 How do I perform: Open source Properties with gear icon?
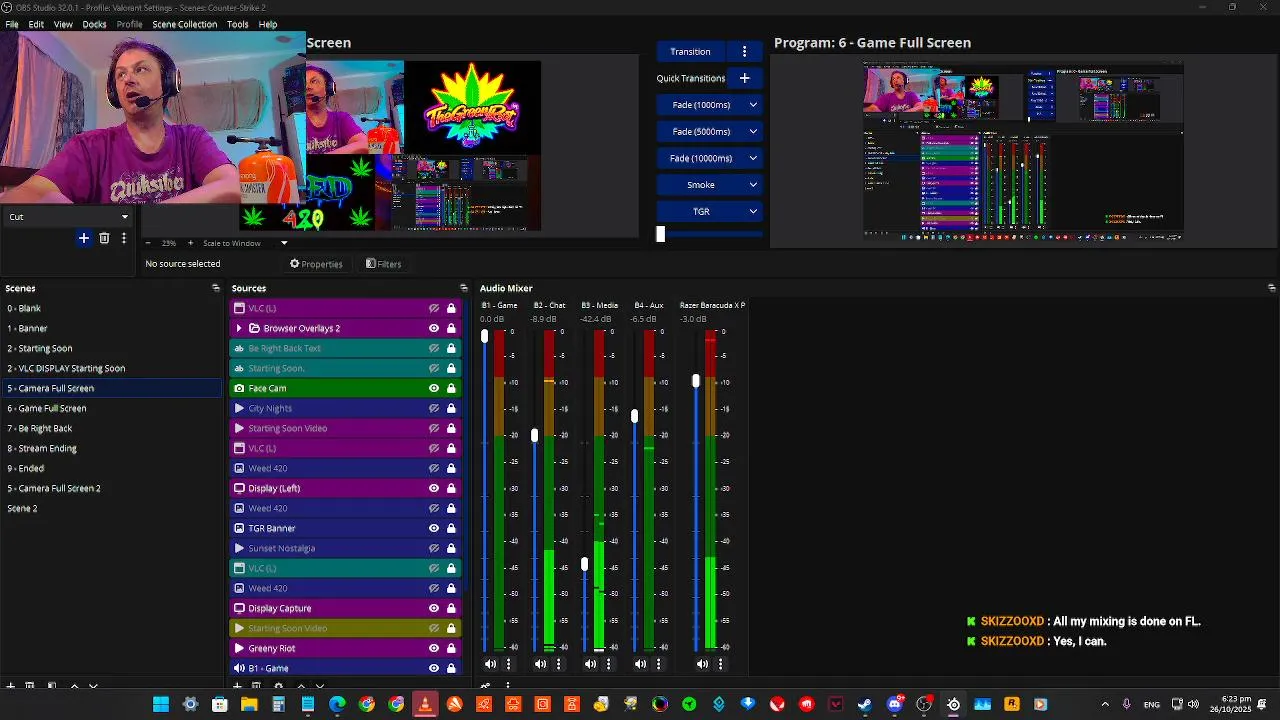(316, 264)
